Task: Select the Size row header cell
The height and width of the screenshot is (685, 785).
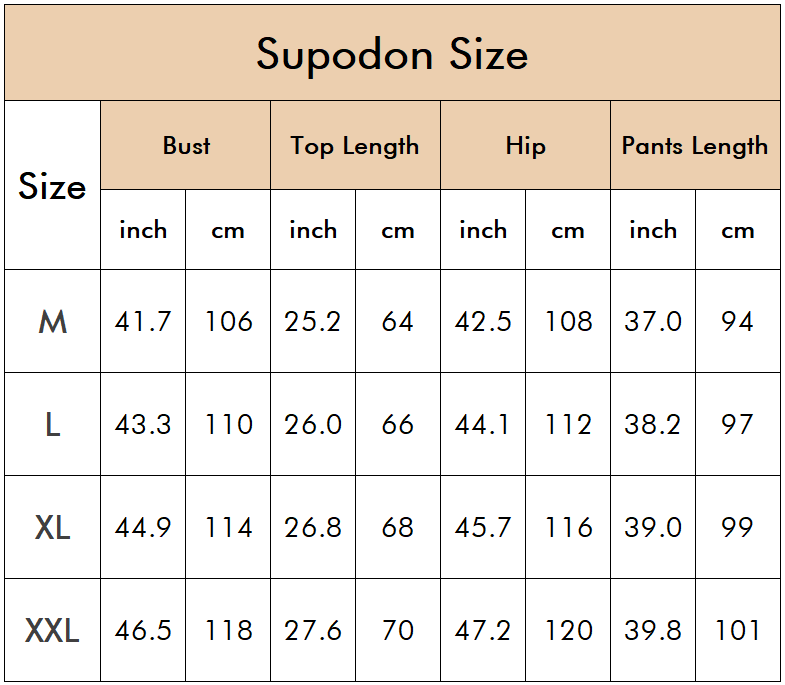Action: coord(53,185)
